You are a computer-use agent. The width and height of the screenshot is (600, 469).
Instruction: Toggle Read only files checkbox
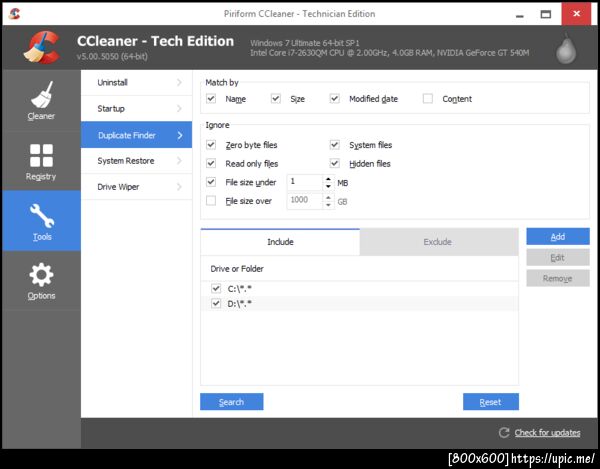pos(211,163)
